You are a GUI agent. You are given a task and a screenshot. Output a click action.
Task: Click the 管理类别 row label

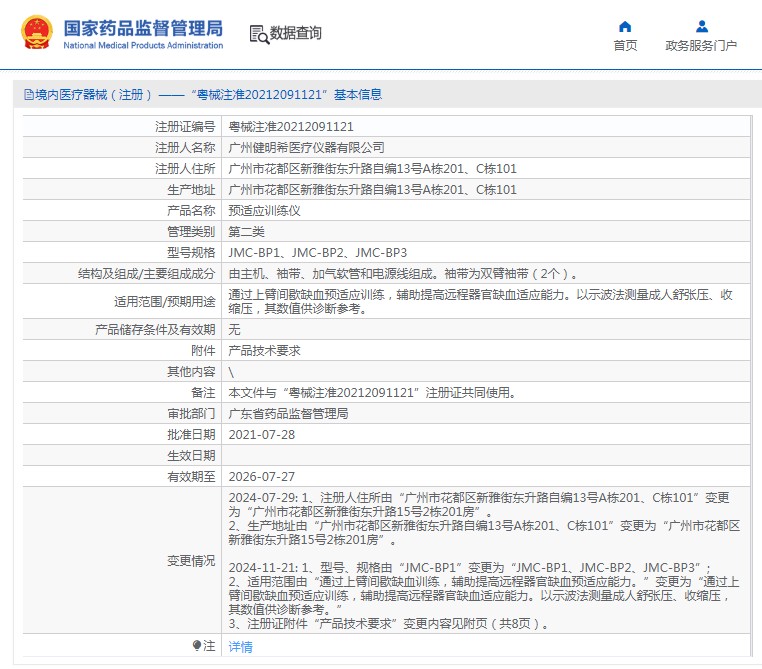coord(191,232)
